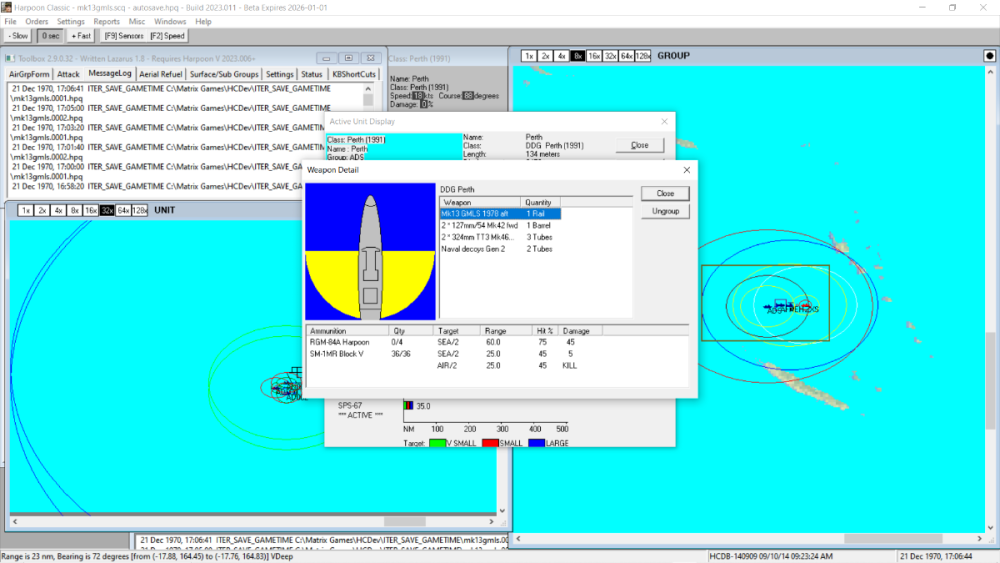The height and width of the screenshot is (563, 1000).
Task: Set Group map zoom to 1x
Action: coord(529,56)
